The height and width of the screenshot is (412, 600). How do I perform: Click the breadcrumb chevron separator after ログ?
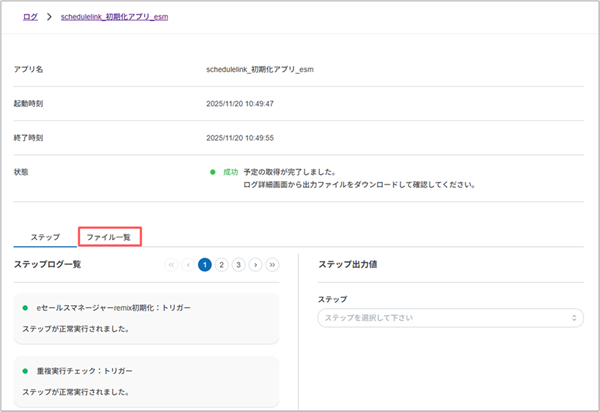pyautogui.click(x=50, y=18)
